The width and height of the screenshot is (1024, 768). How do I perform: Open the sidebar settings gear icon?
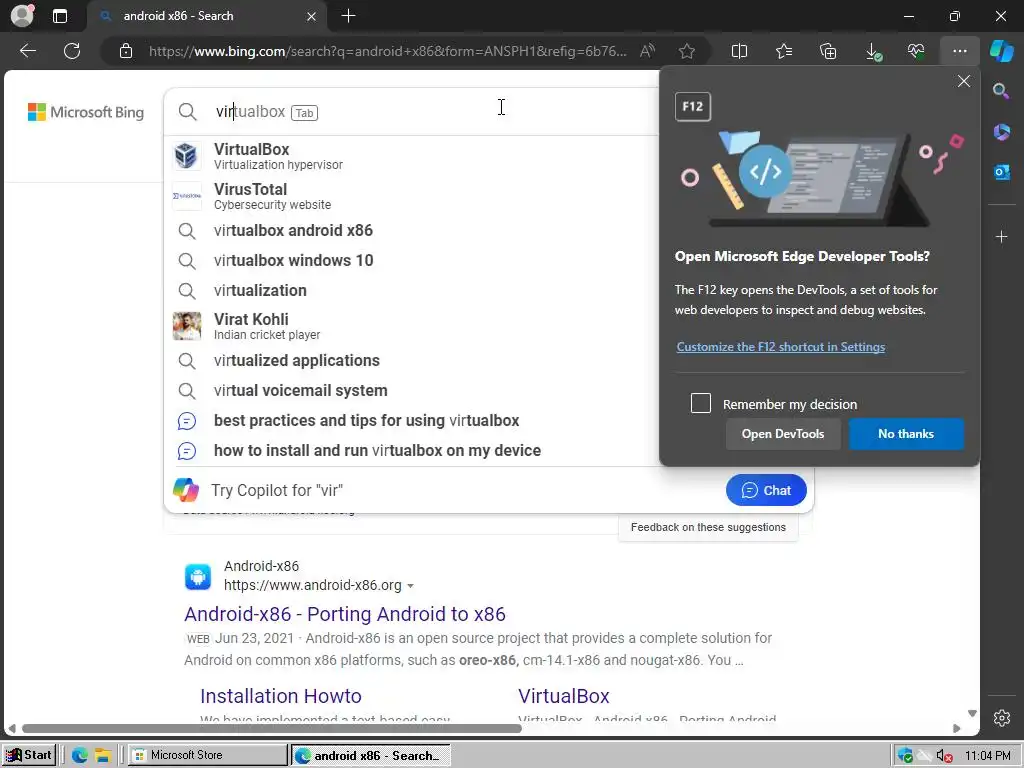click(1002, 718)
